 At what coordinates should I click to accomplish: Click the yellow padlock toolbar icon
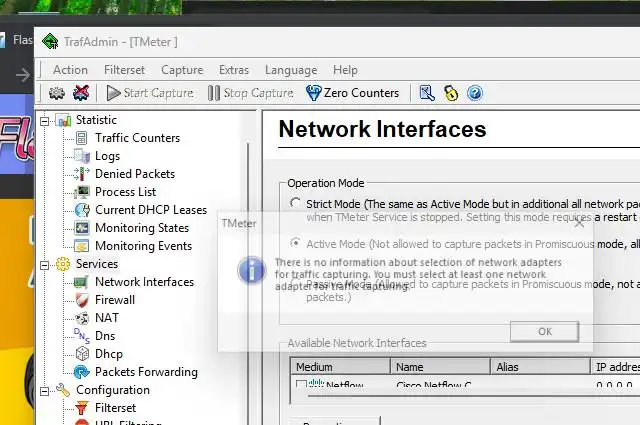451,93
